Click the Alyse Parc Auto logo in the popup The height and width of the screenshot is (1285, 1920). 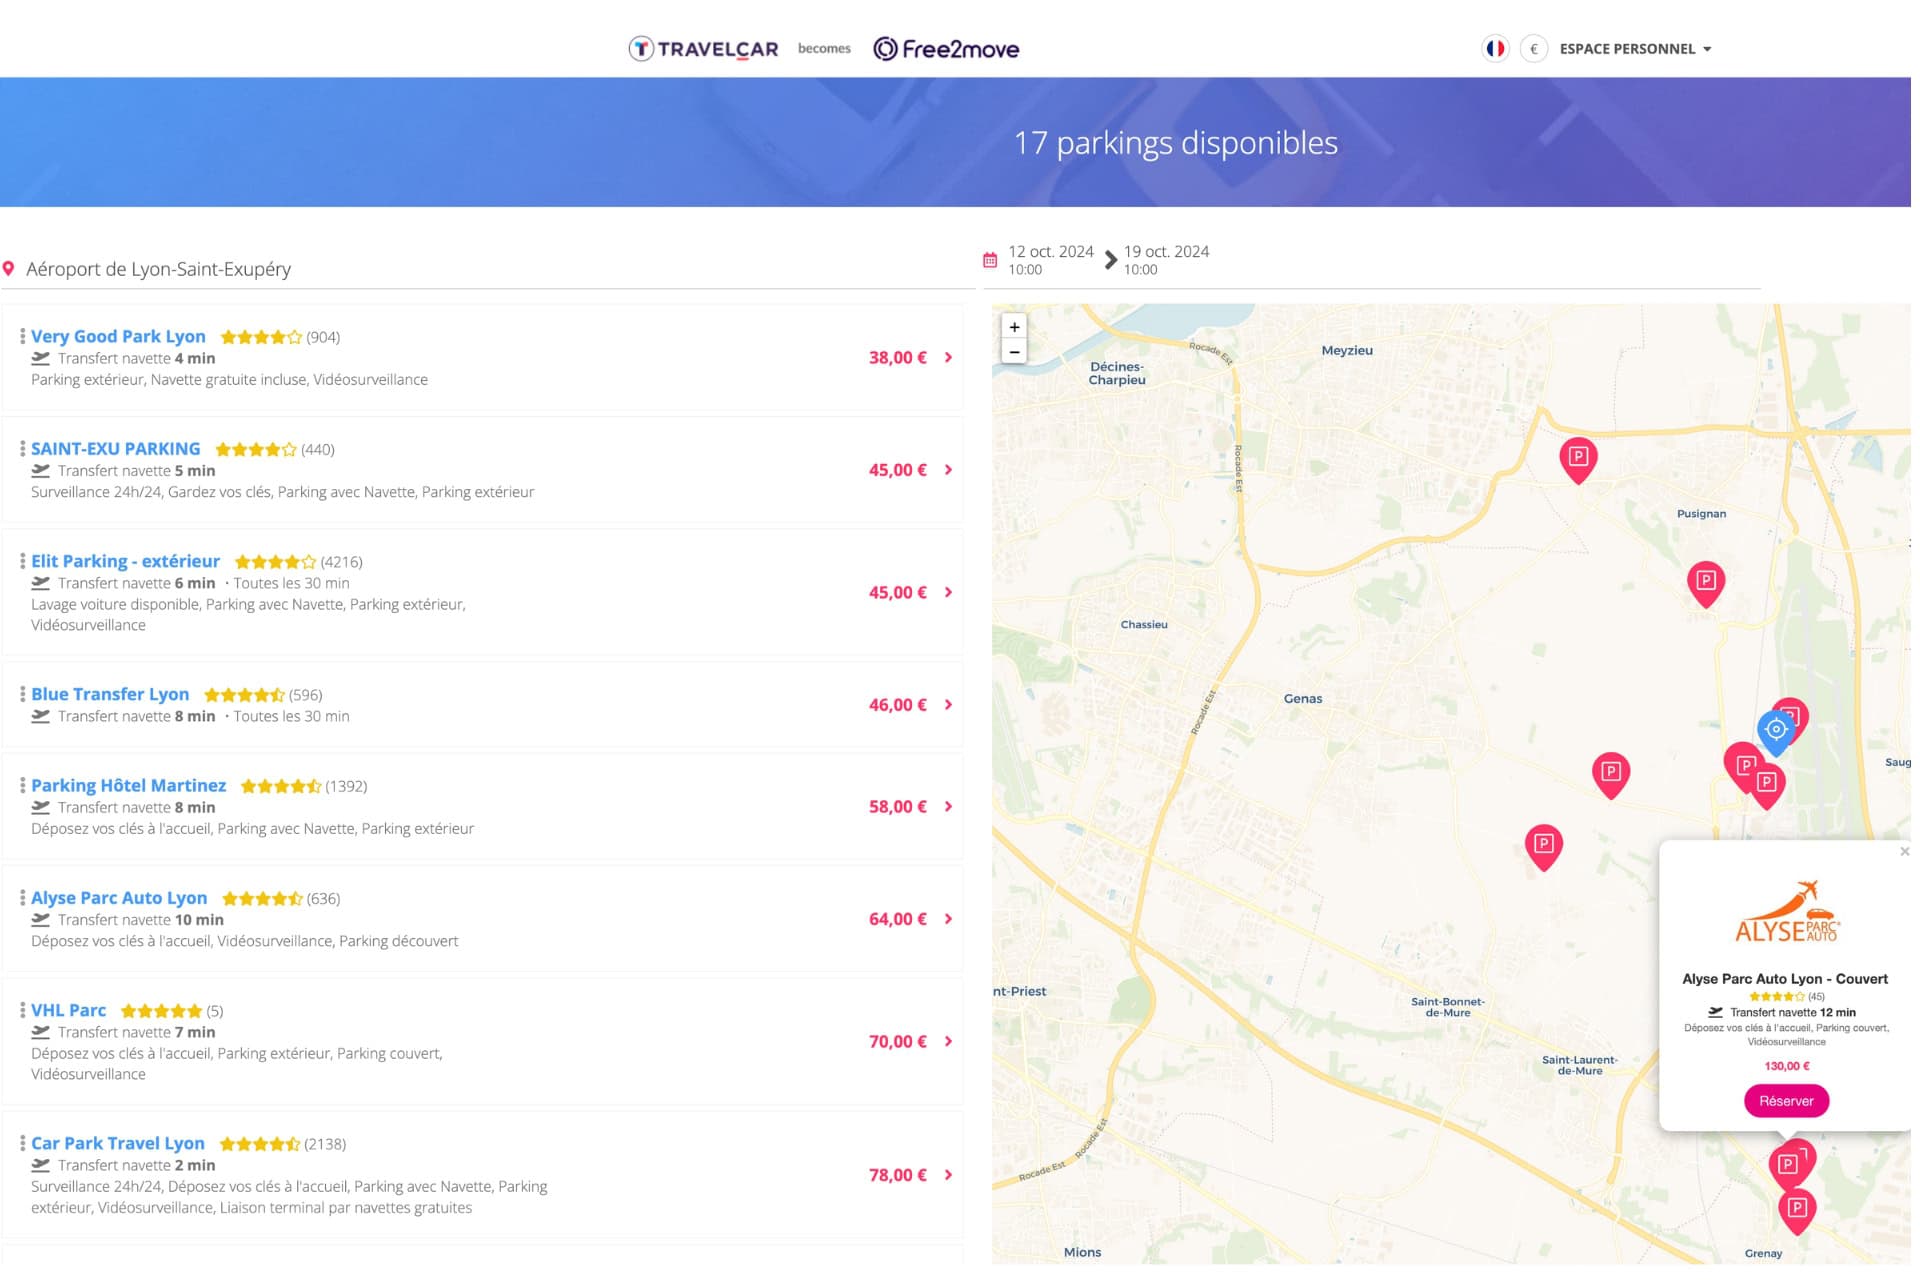pyautogui.click(x=1786, y=912)
